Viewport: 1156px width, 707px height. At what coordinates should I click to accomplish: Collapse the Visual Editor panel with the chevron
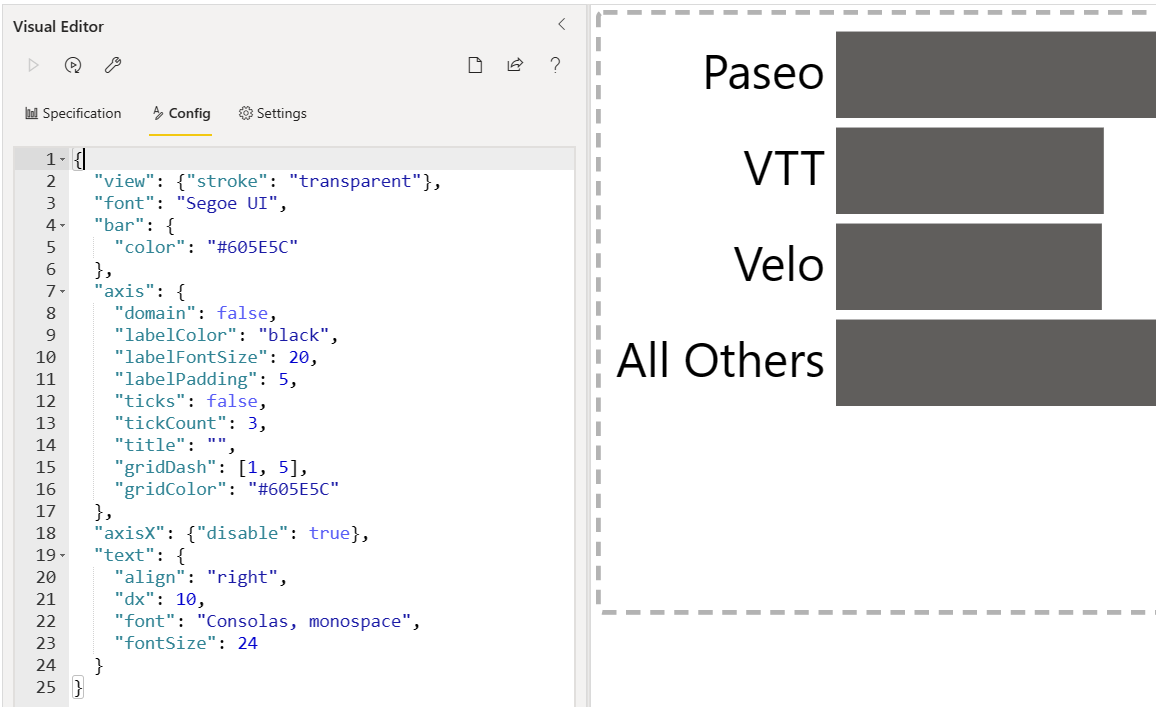click(x=561, y=24)
